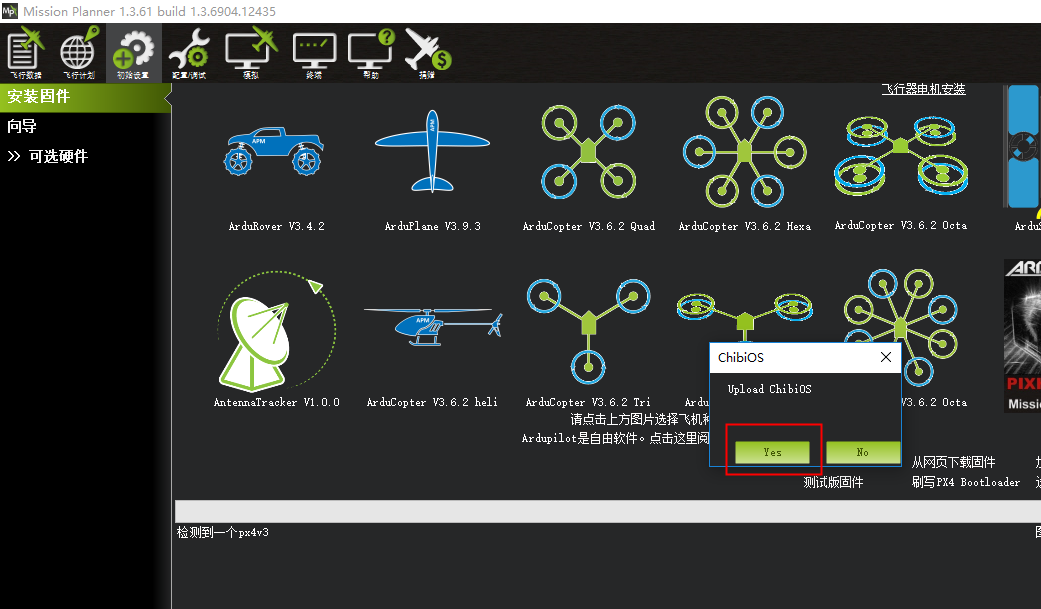
Task: Open the Simulation (模拟) monitor icon
Action: pos(251,52)
